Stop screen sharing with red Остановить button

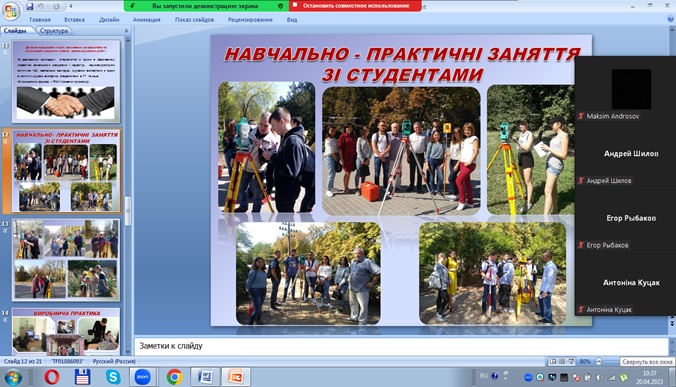click(356, 6)
